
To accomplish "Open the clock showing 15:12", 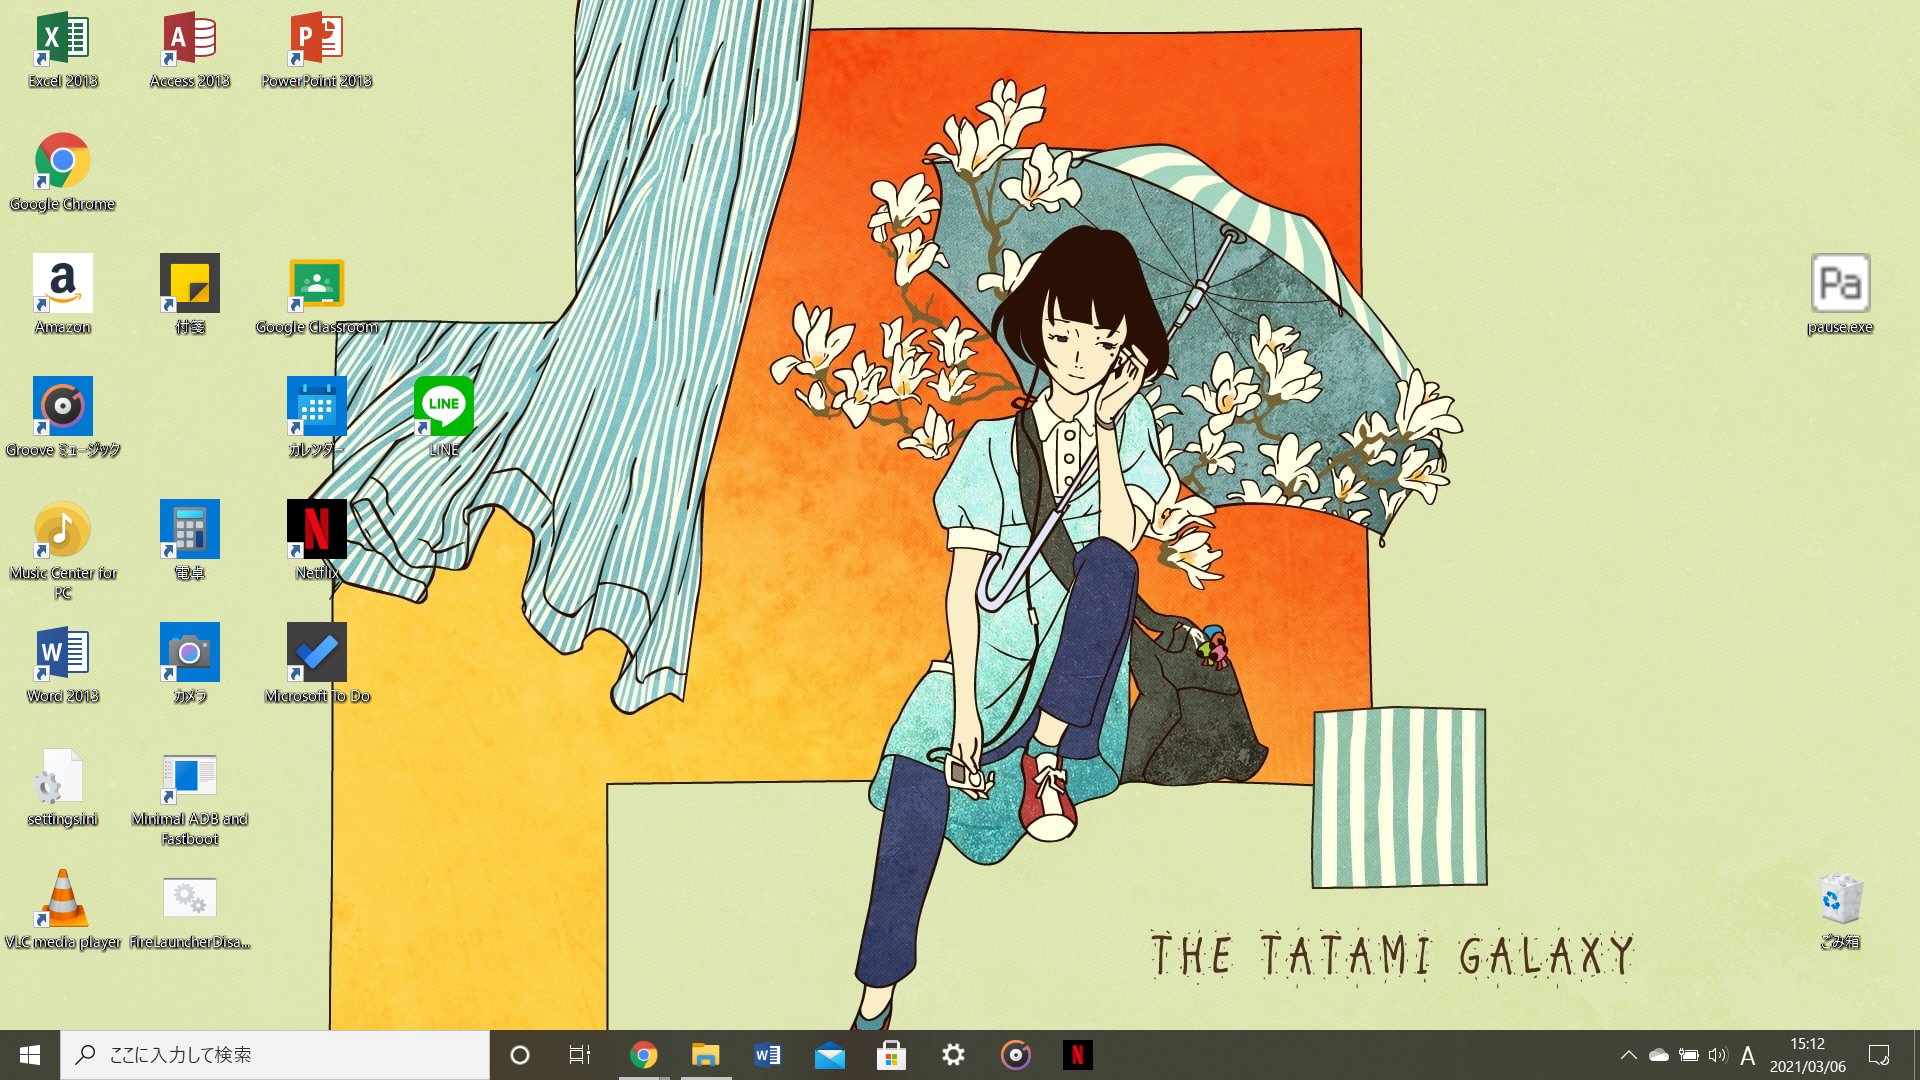I will tap(1808, 1055).
